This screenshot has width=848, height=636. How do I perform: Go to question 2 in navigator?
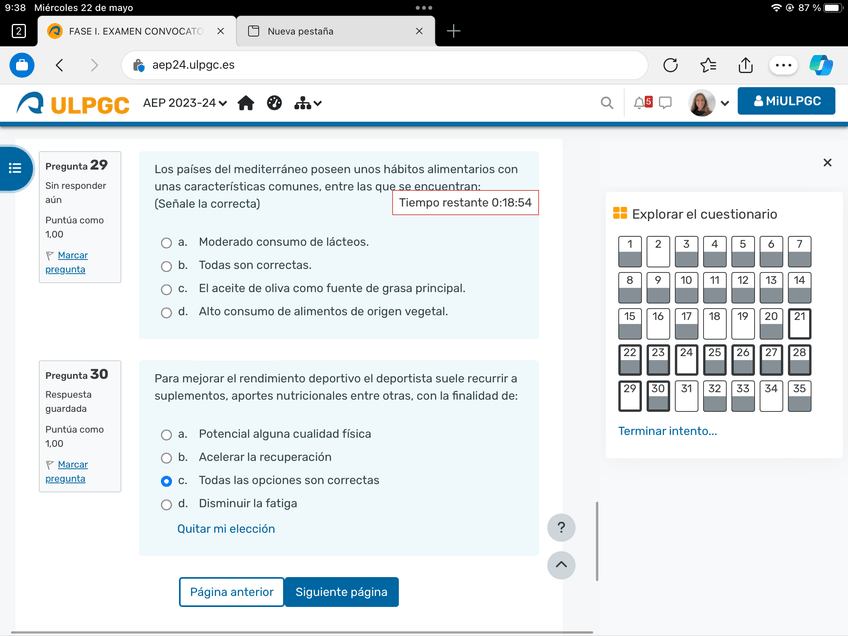(658, 251)
